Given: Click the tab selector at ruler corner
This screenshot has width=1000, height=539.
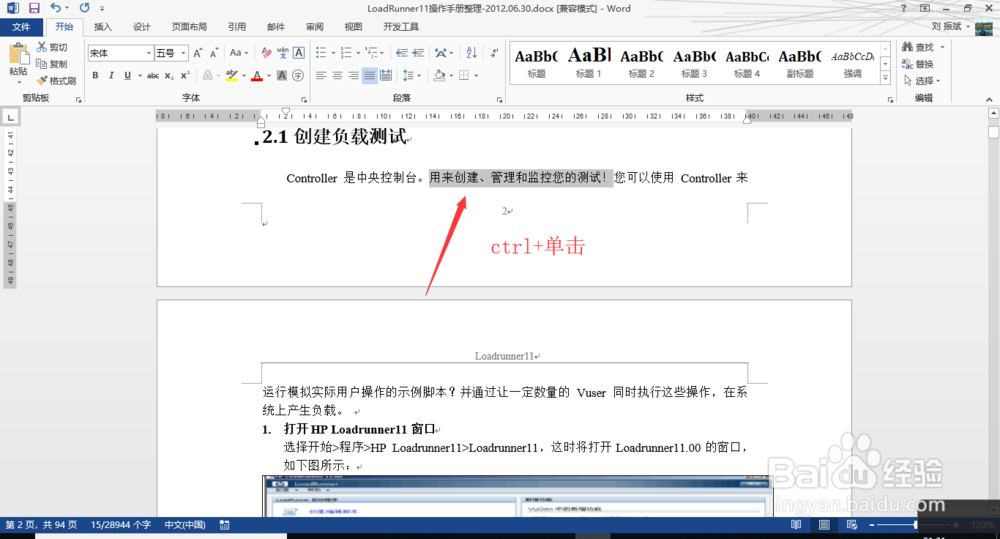Looking at the screenshot, I should click(x=10, y=117).
